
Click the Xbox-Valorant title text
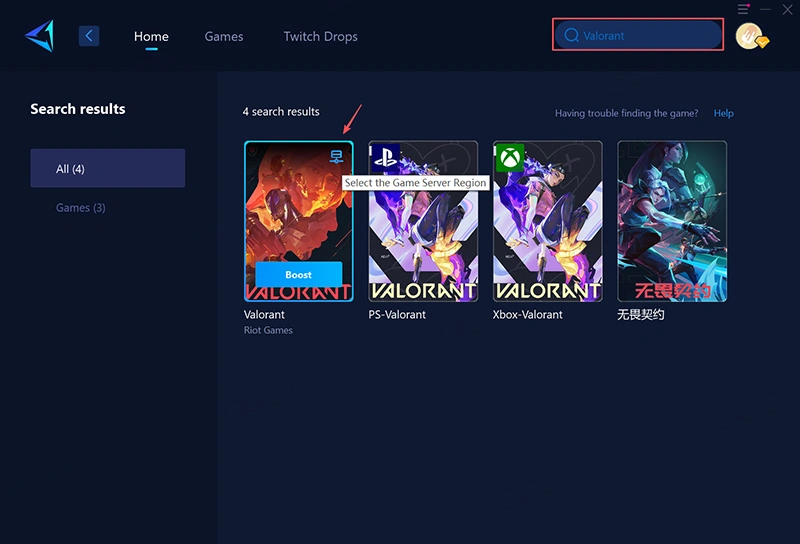pos(528,315)
